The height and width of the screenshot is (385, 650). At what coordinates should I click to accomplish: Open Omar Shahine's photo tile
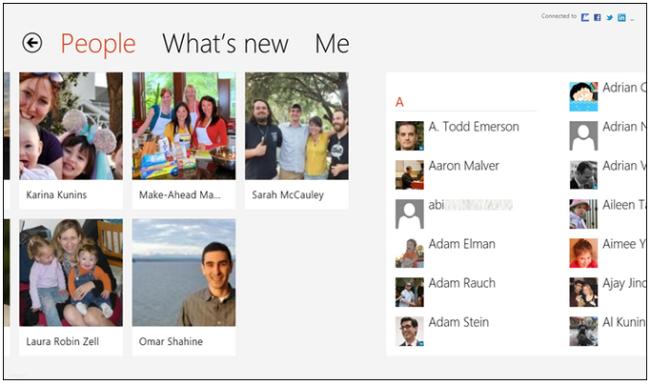pos(184,287)
